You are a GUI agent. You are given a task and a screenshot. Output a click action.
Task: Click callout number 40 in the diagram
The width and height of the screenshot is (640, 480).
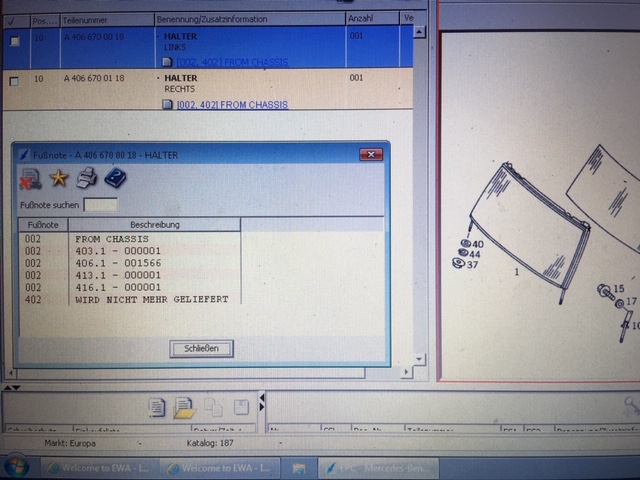click(478, 244)
